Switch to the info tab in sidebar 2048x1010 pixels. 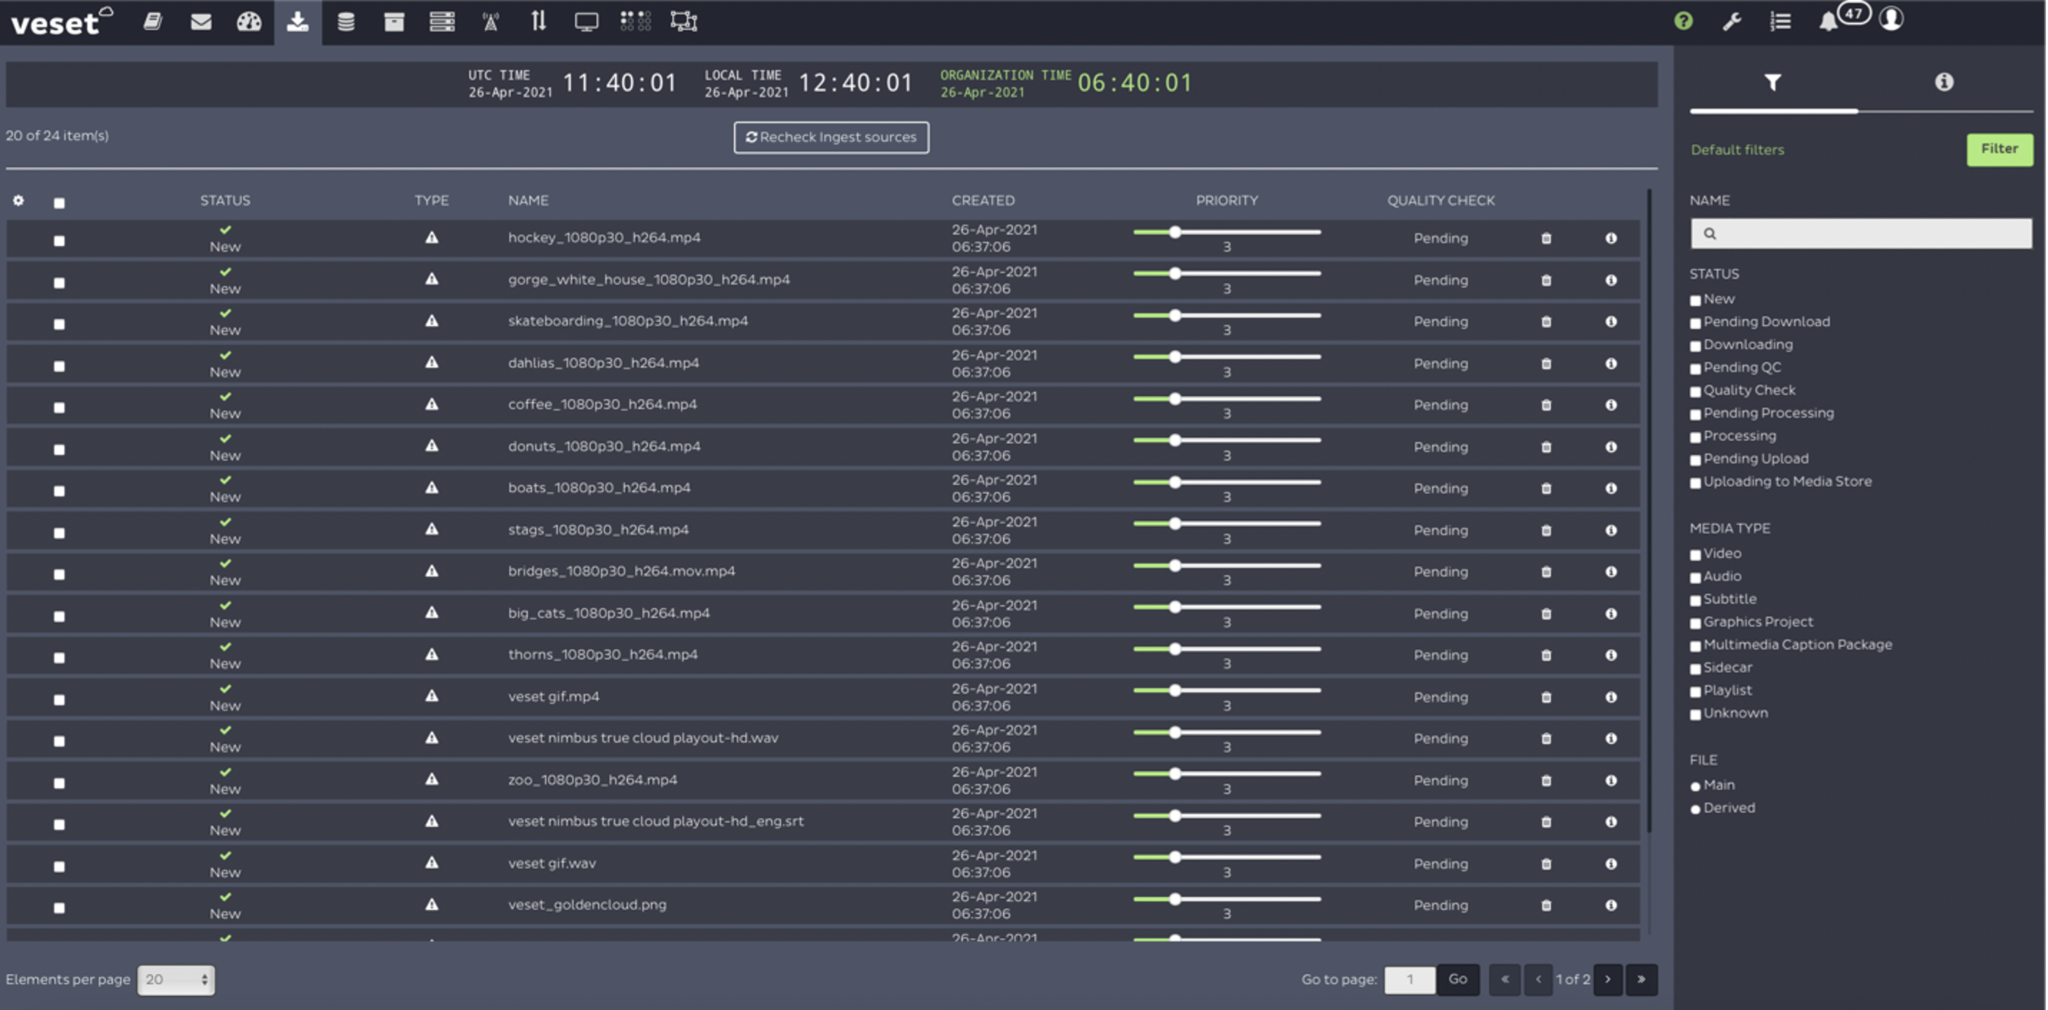(x=1943, y=82)
